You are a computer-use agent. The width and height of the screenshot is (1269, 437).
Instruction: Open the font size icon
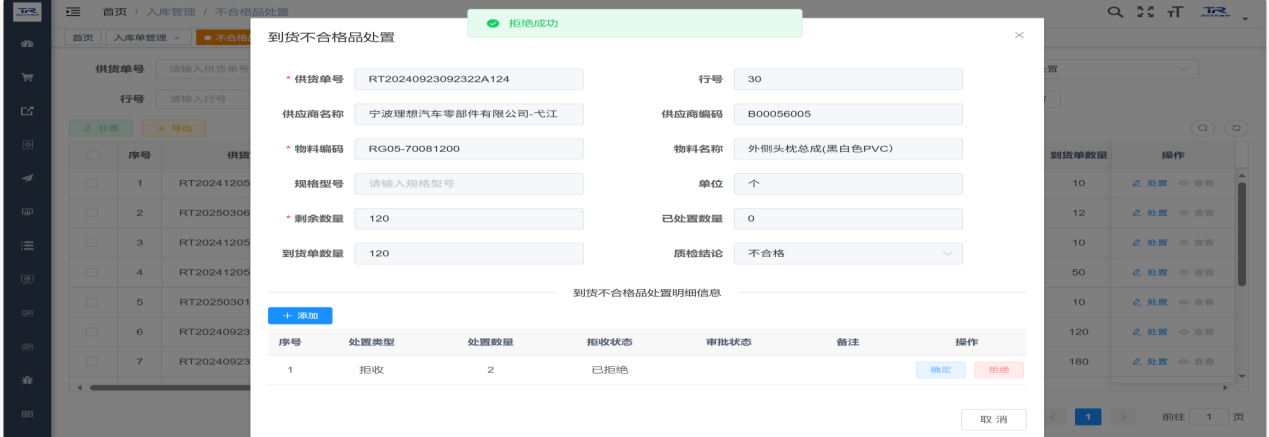click(1174, 11)
